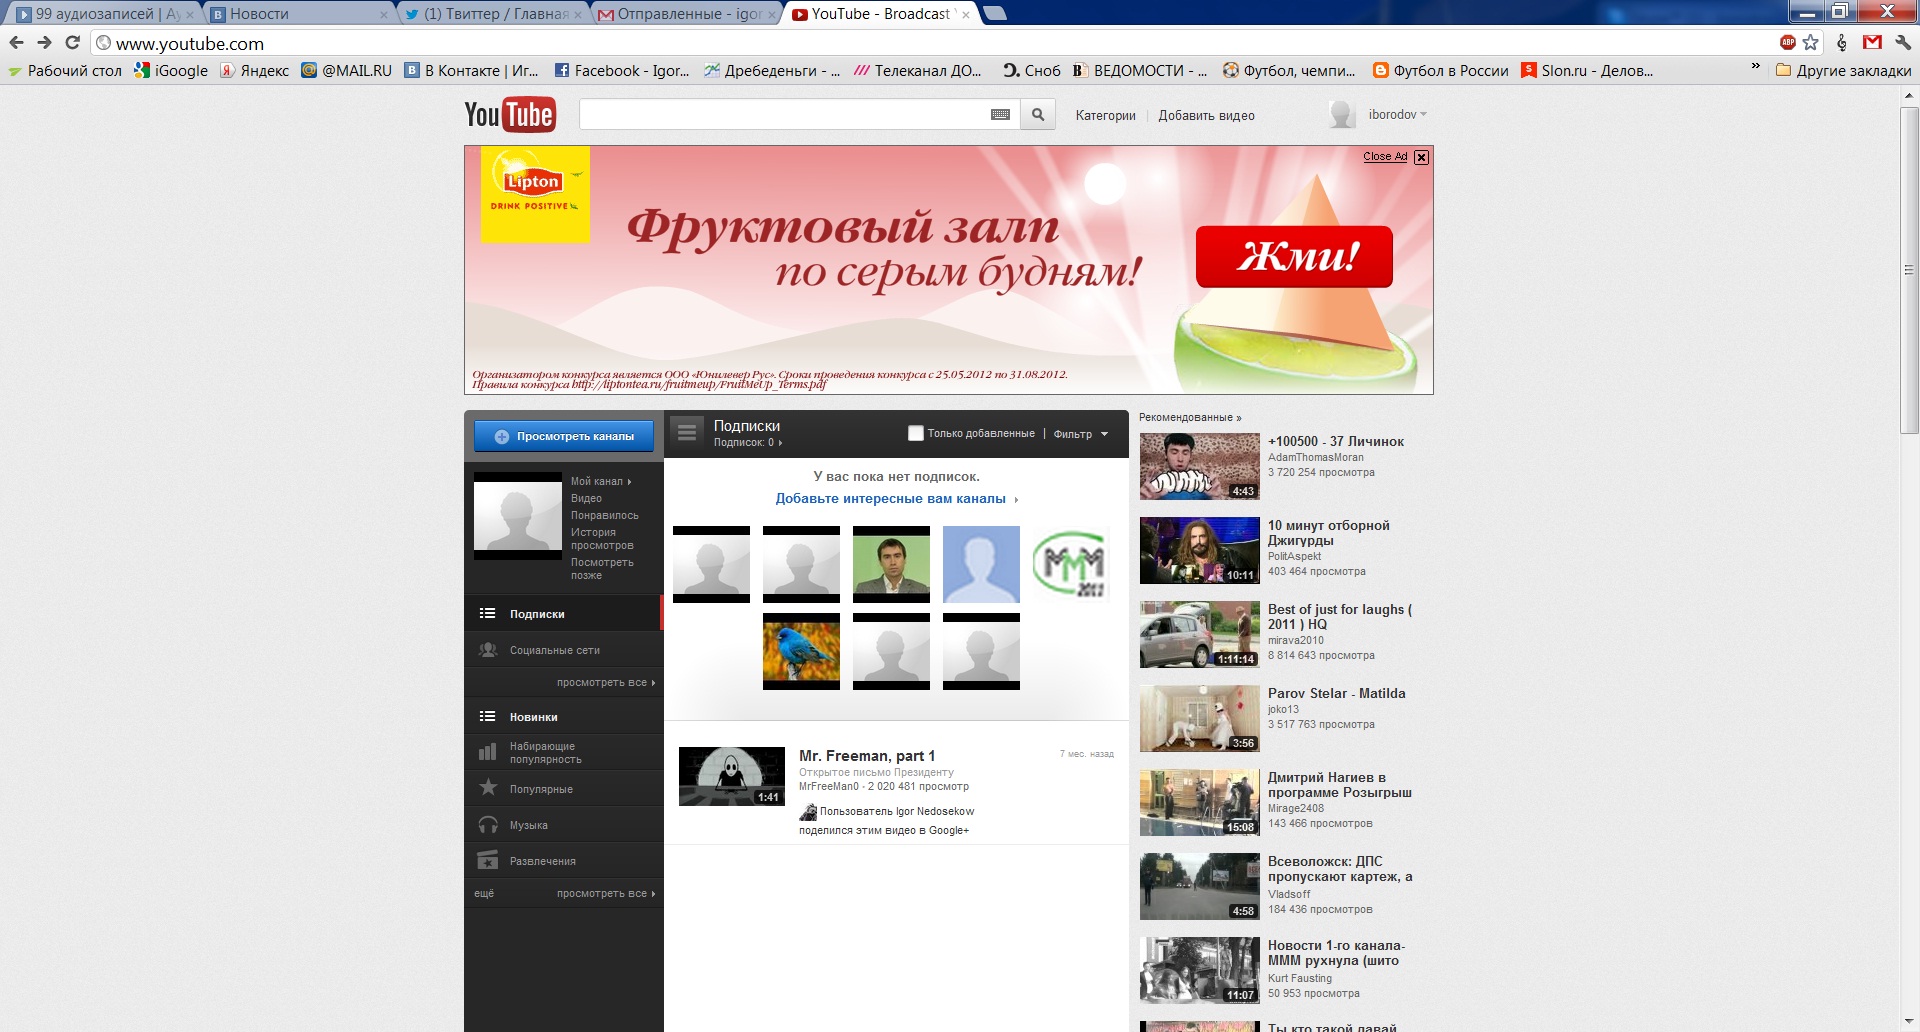Image resolution: width=1920 pixels, height=1032 pixels.
Task: Click просмотреть все under Социальные сети
Action: 606,682
